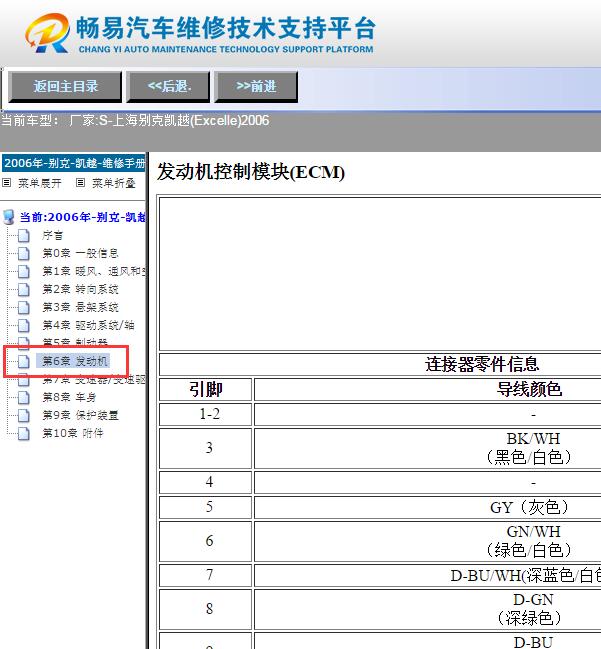Select pin cell 7

click(206, 575)
